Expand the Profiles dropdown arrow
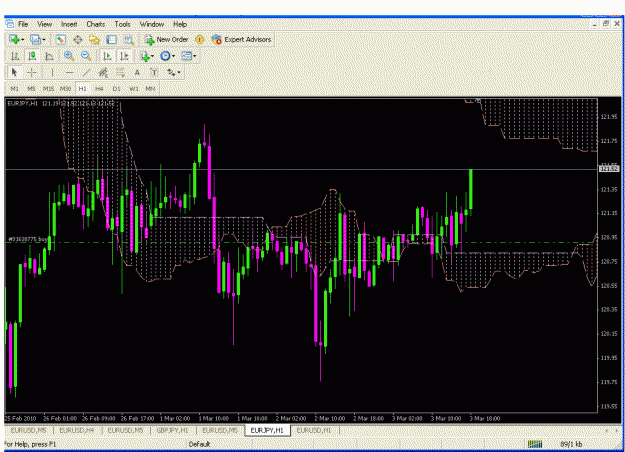Image resolution: width=625 pixels, height=452 pixels. coord(44,40)
